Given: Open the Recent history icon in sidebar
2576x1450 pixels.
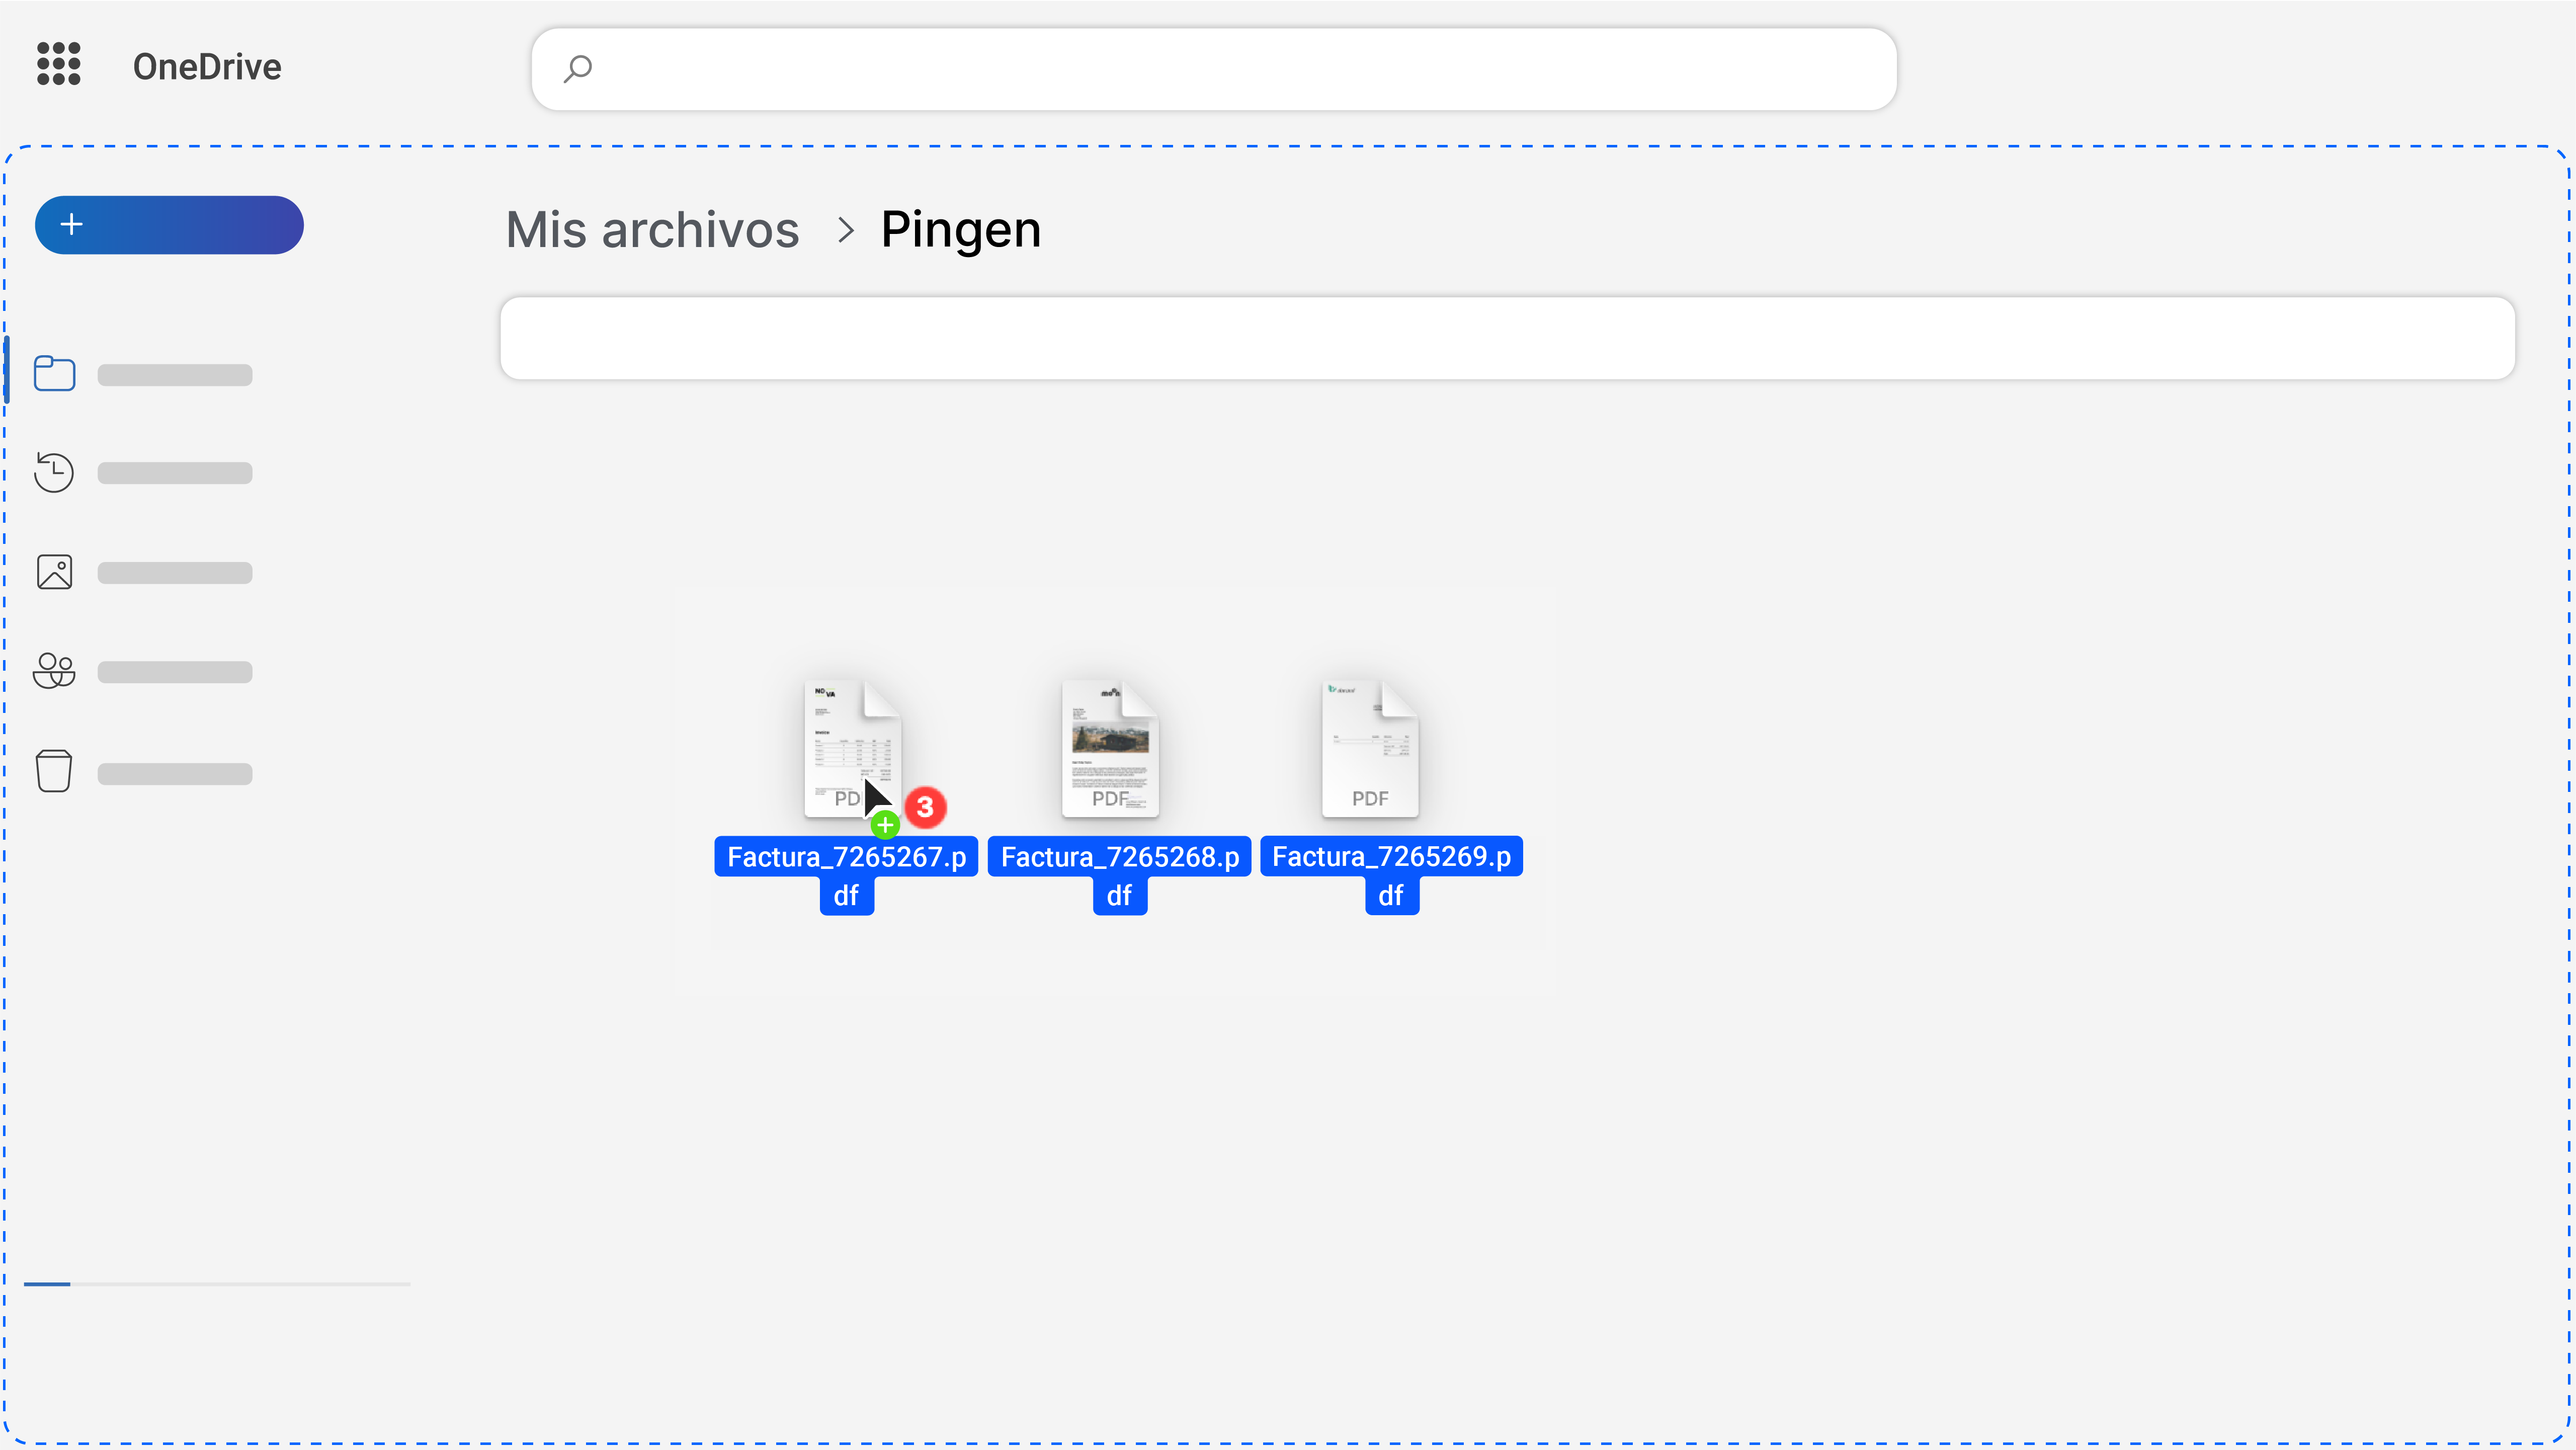Looking at the screenshot, I should tap(54, 472).
